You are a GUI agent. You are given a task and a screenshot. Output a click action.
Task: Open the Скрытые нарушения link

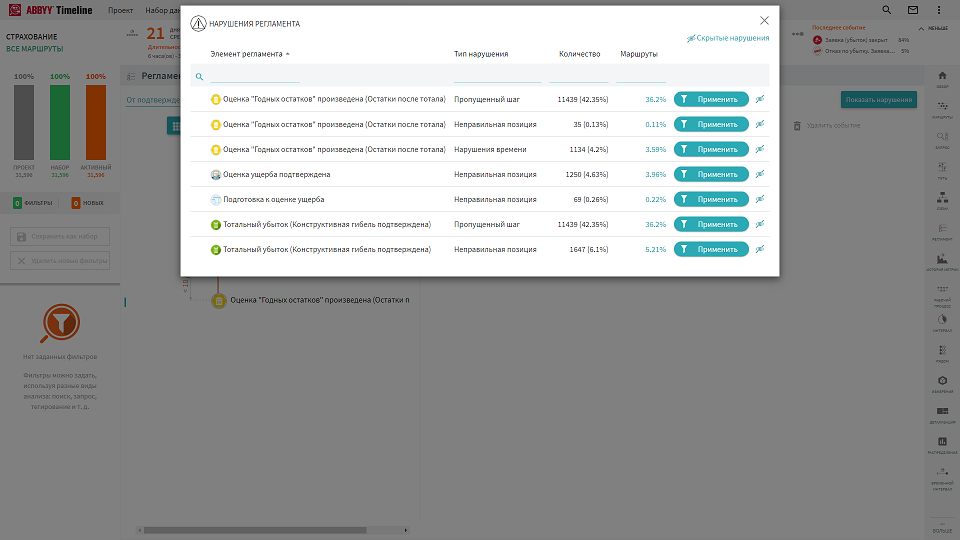(728, 38)
